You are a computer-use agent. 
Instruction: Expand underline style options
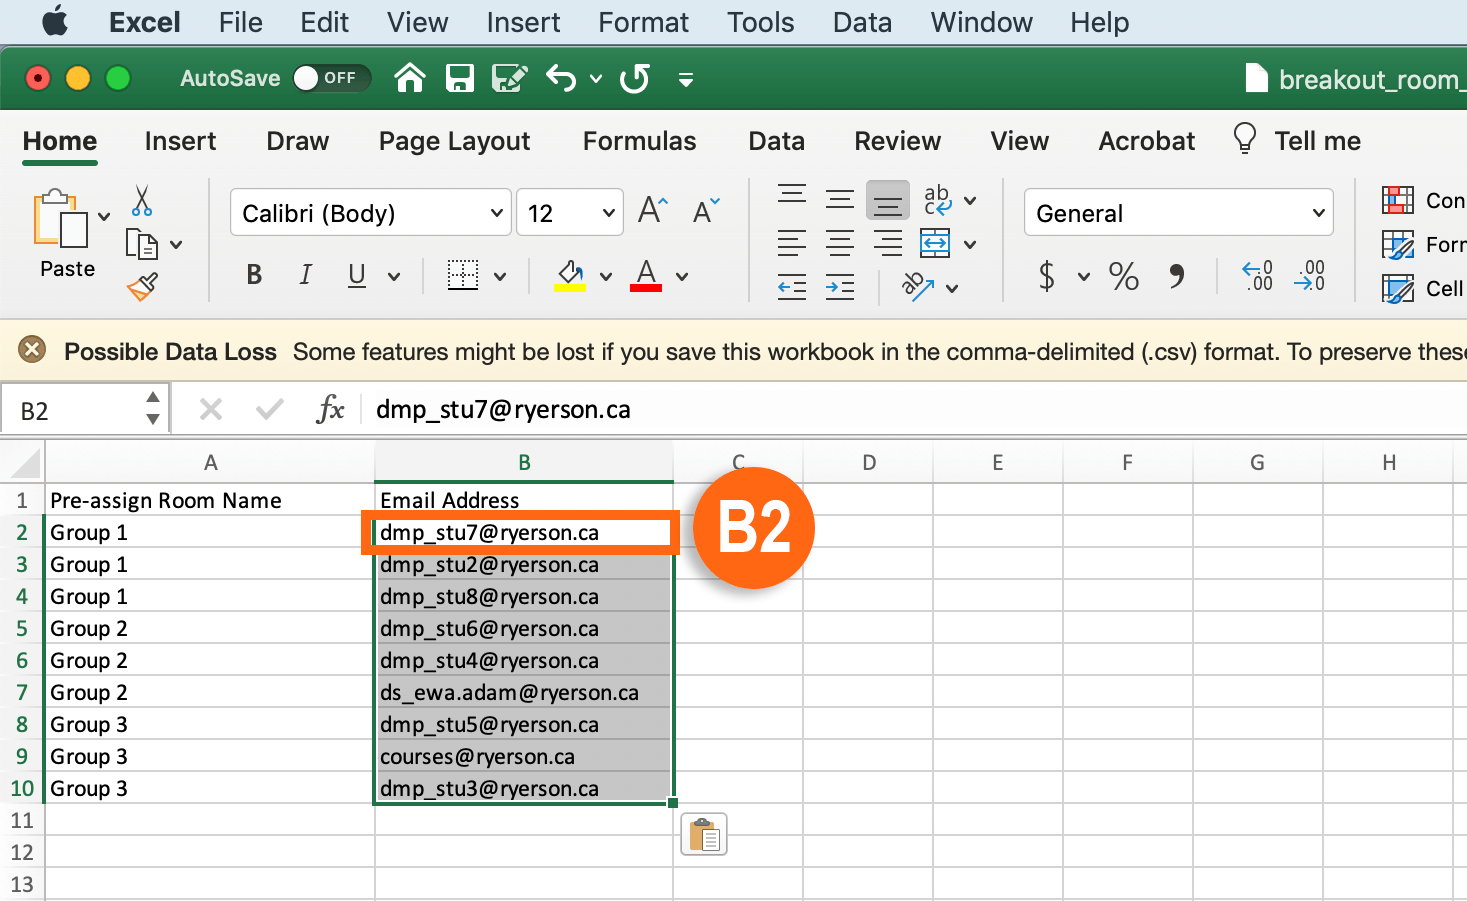394,276
